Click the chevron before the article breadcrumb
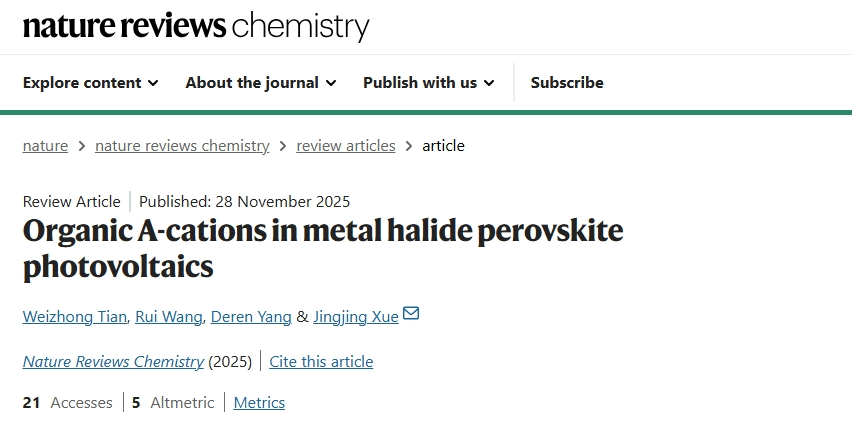852x439 pixels. tap(409, 146)
